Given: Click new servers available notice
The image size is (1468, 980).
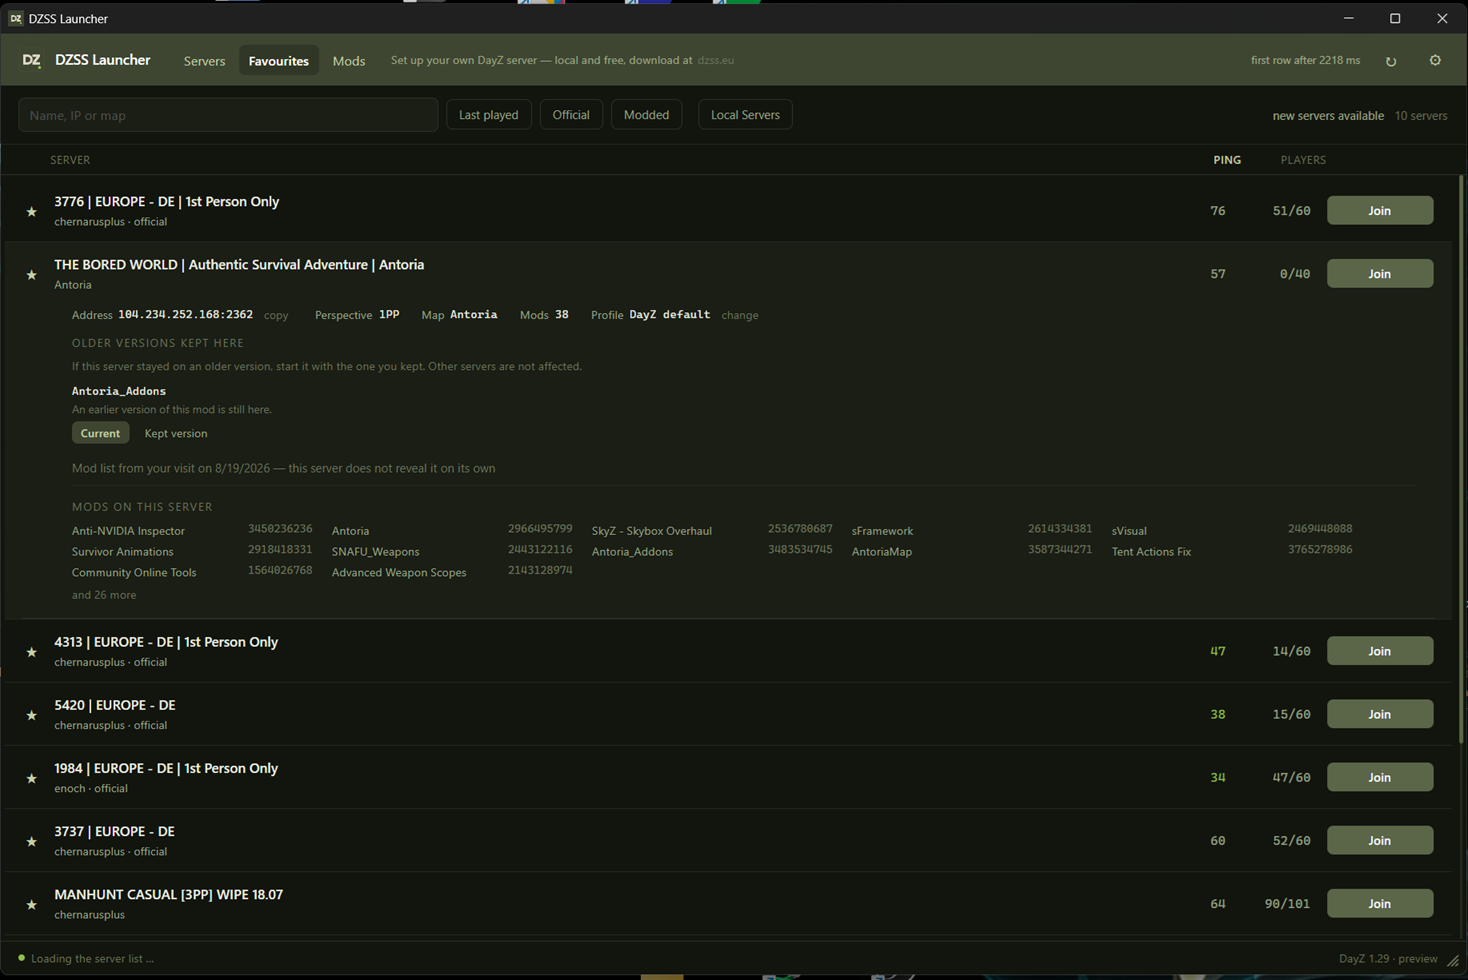Looking at the screenshot, I should 1328,116.
